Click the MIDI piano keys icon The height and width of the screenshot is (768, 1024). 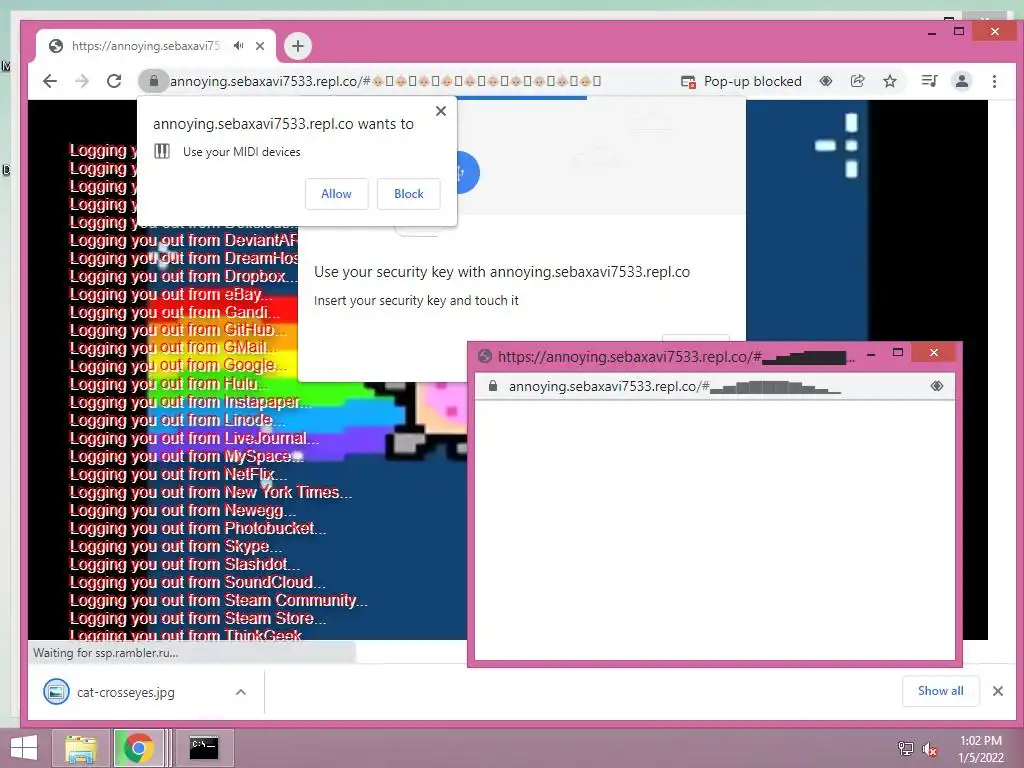162,152
